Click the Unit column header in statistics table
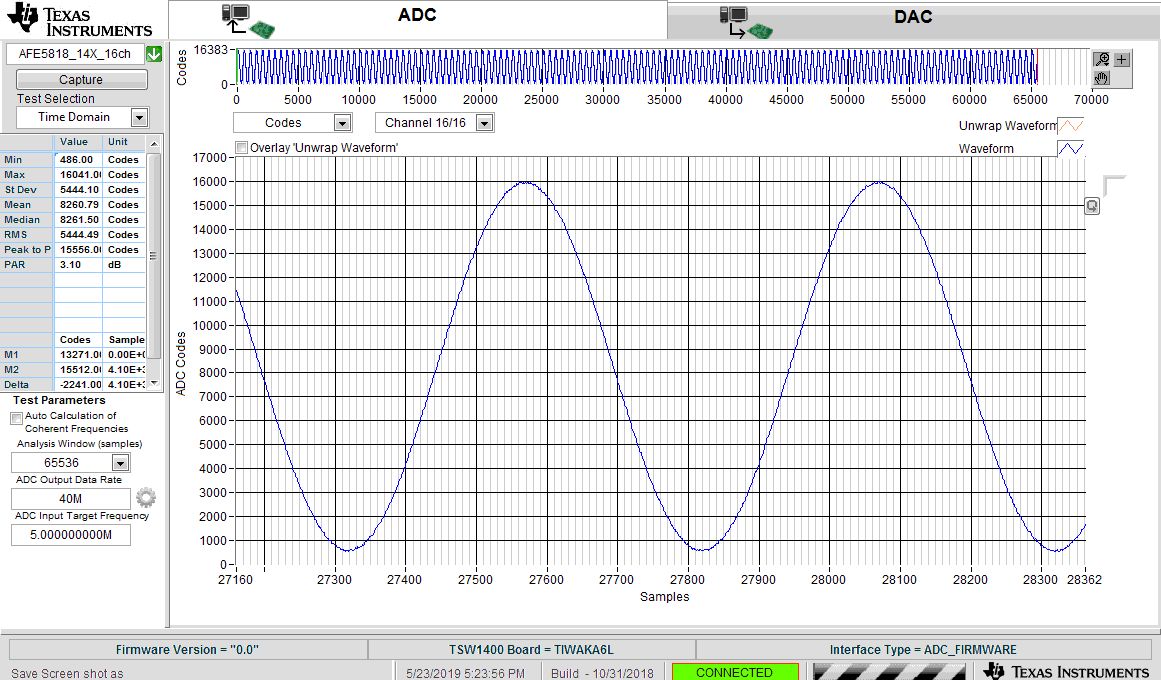 pos(118,141)
